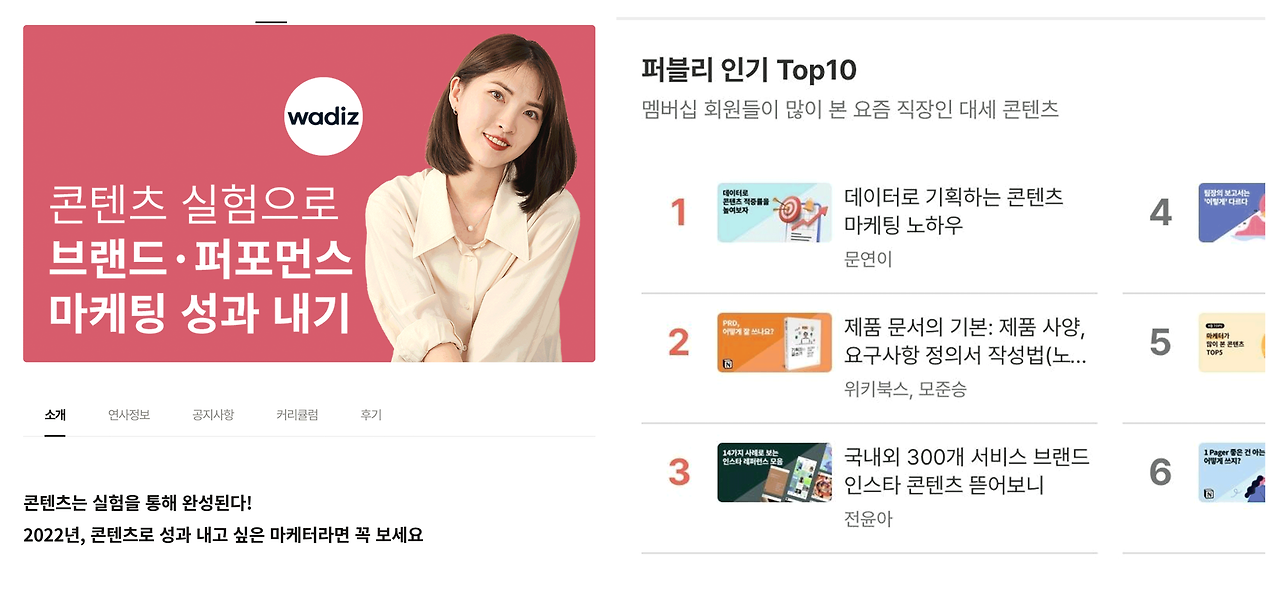Open title 제품 문서의 기본: 제품 사양
Viewport: 1280px width, 591px height.
point(966,341)
